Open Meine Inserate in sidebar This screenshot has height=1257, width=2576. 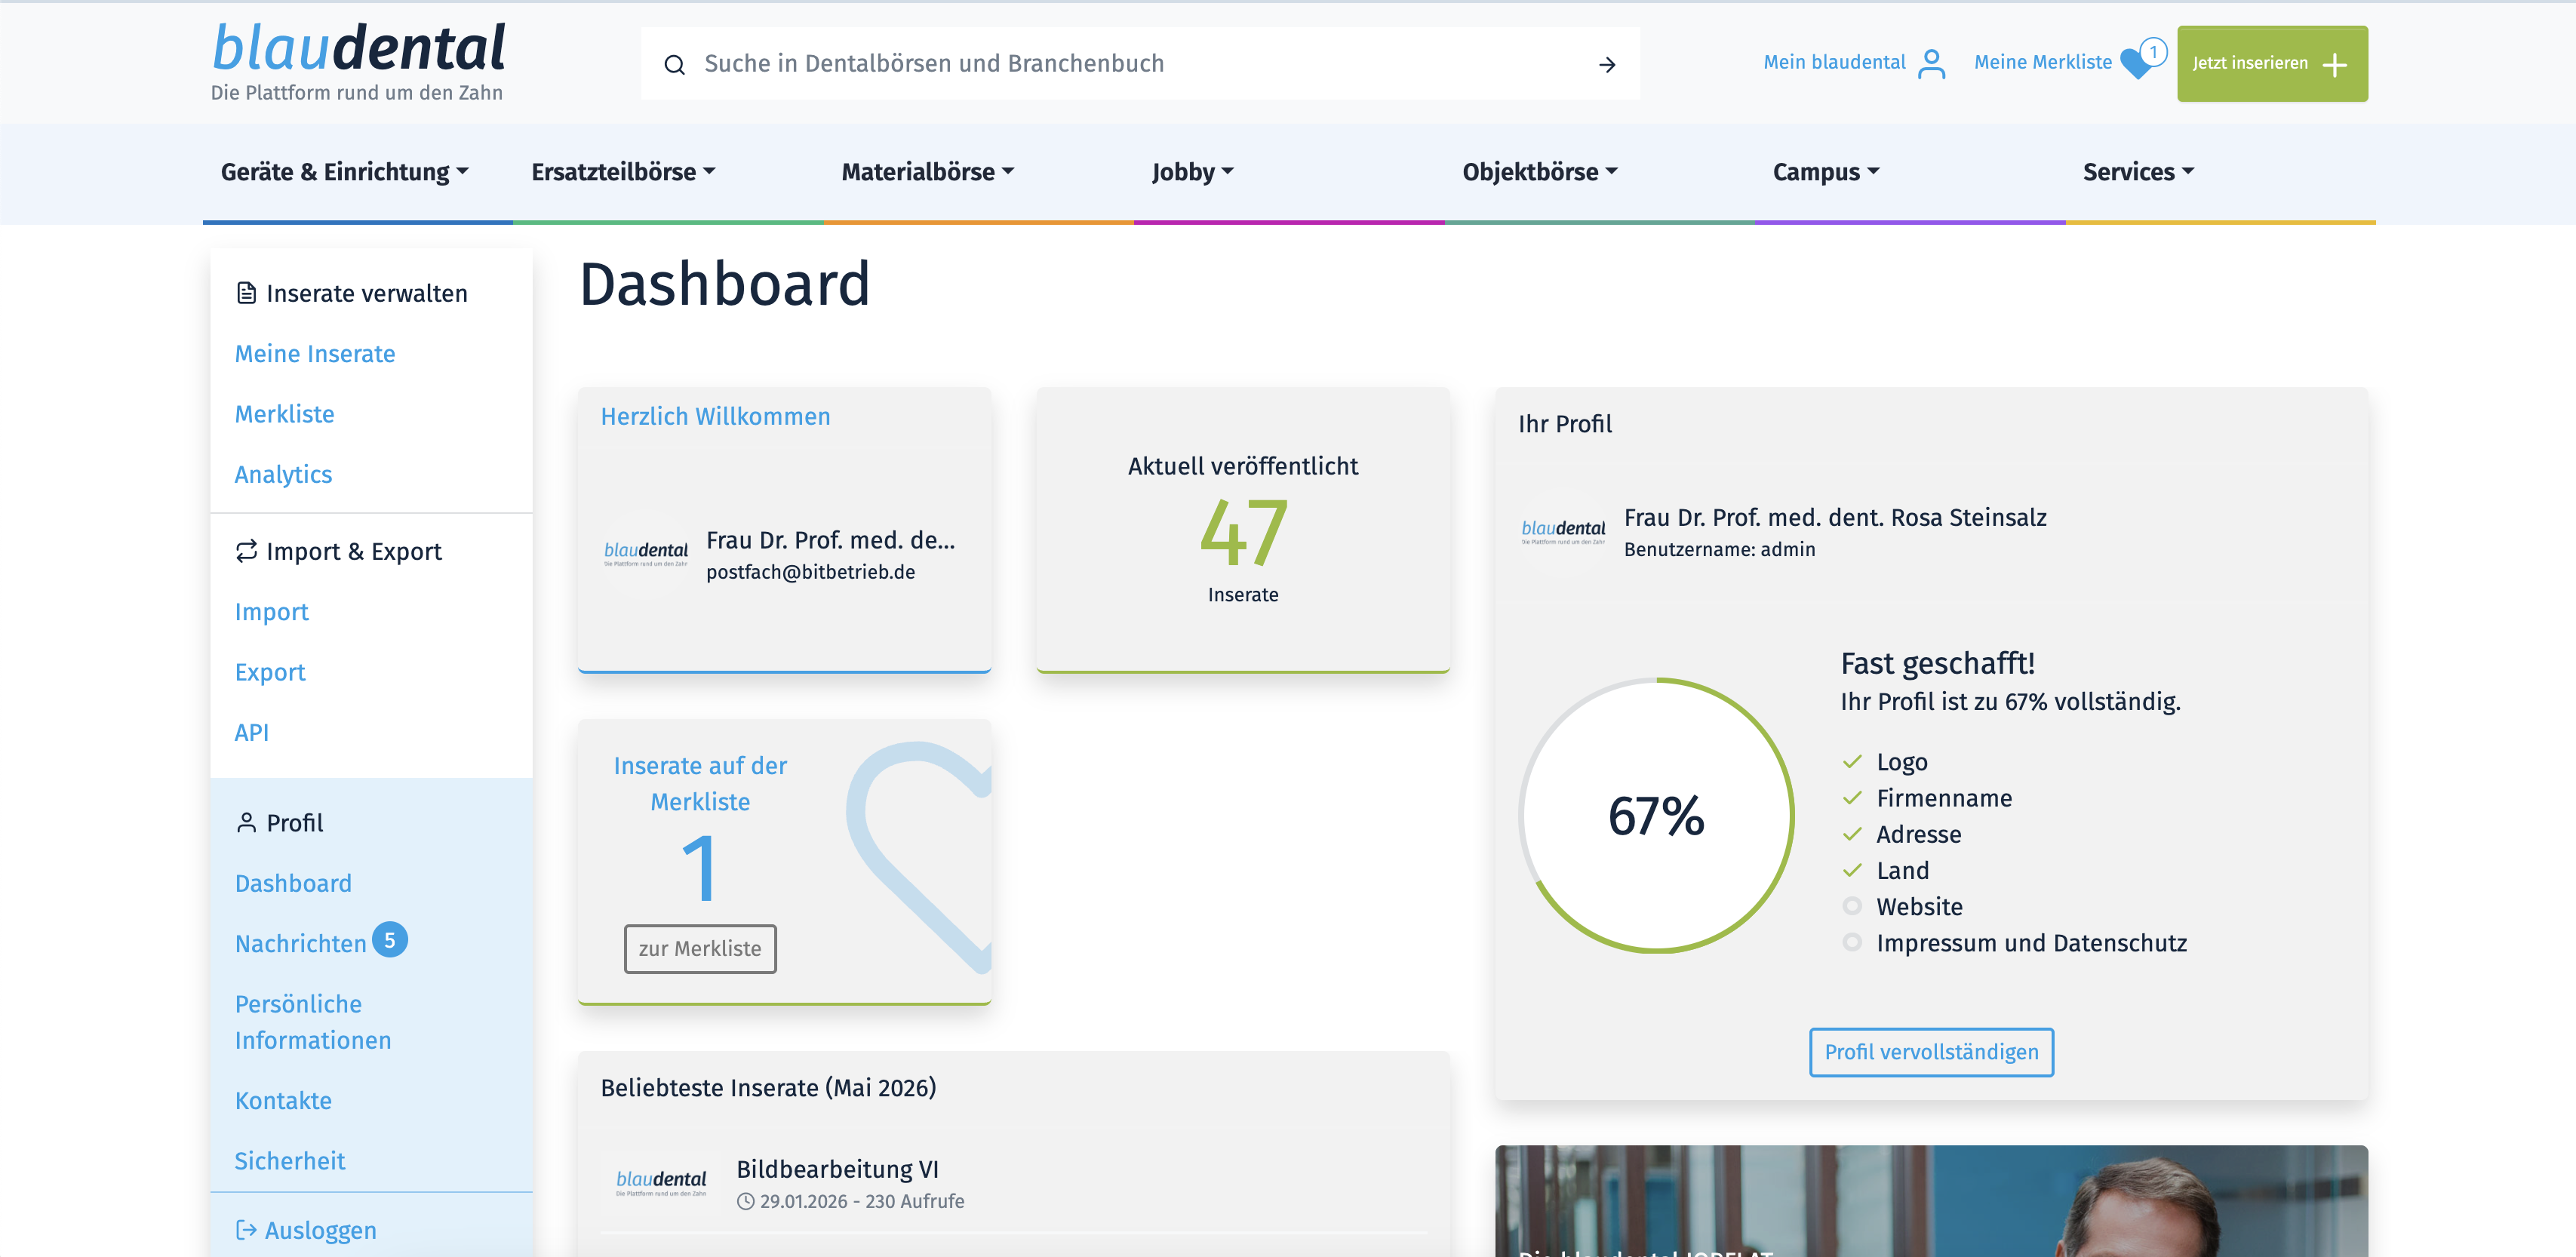click(315, 354)
